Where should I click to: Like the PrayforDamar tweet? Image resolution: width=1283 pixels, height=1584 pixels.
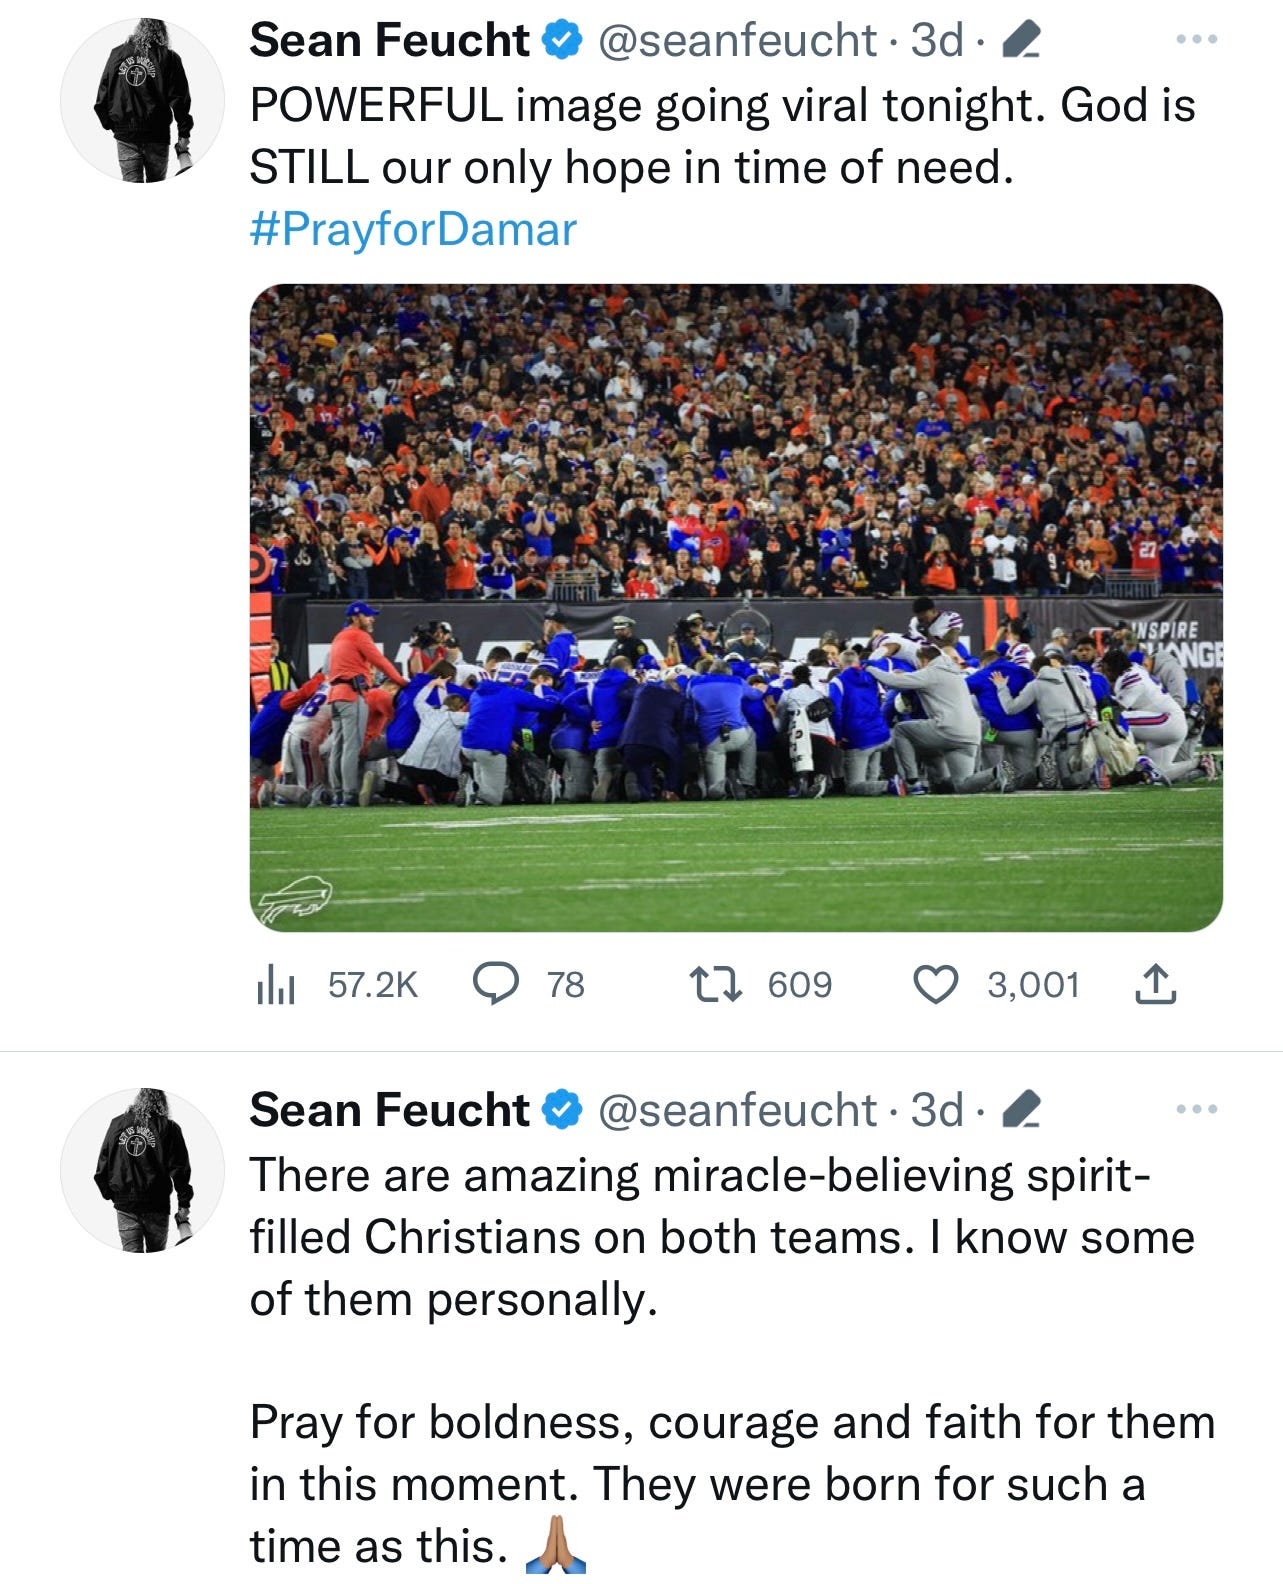997,984
